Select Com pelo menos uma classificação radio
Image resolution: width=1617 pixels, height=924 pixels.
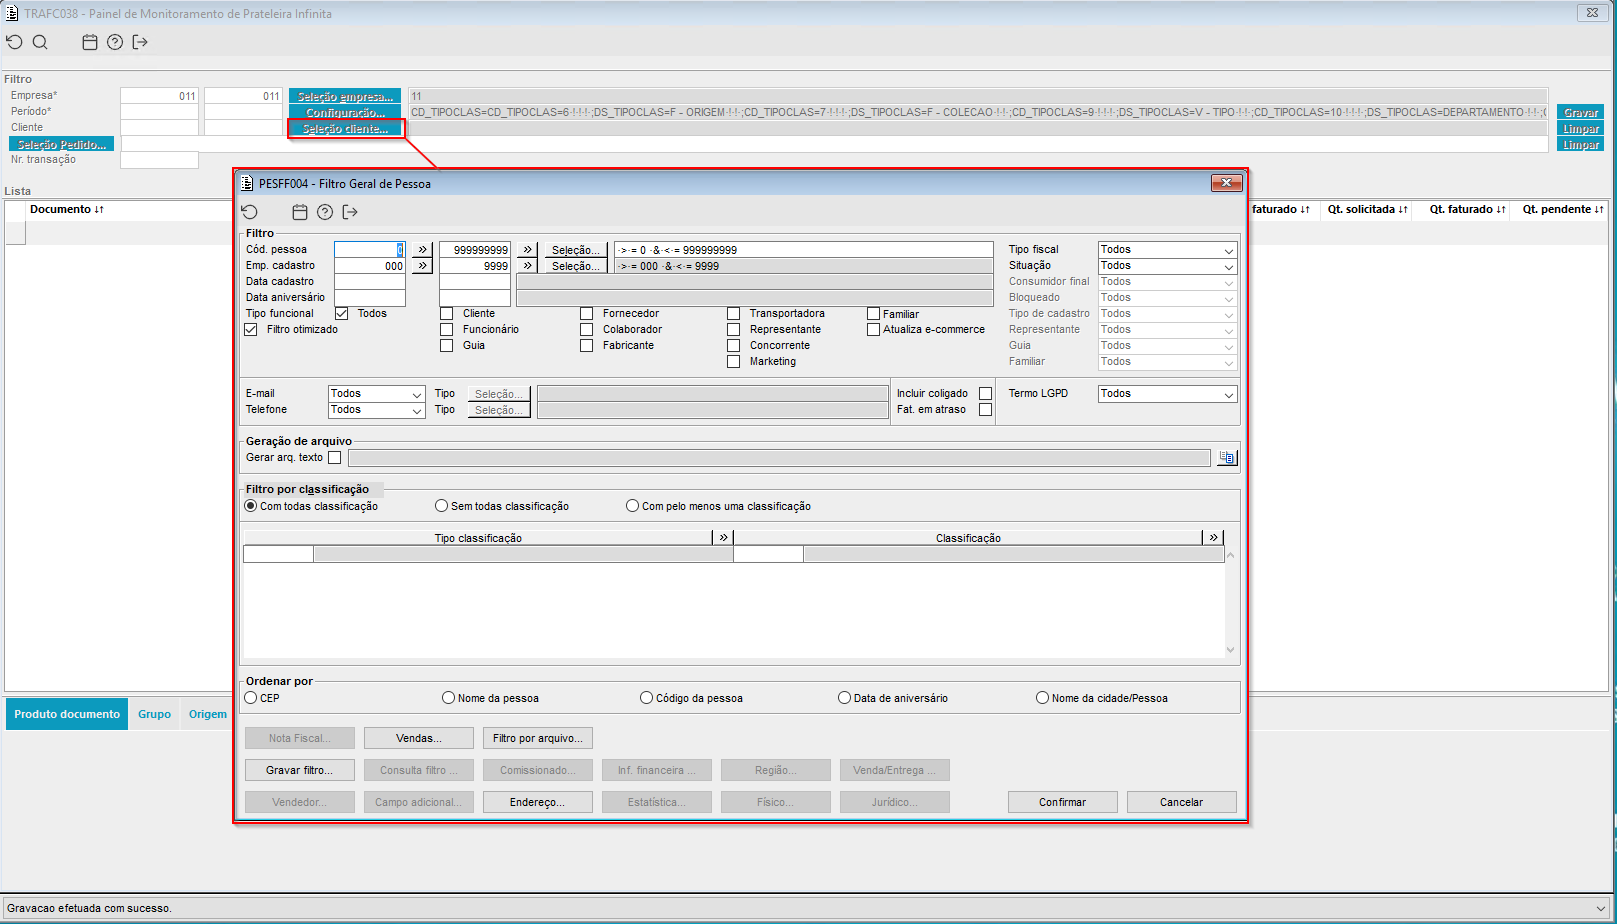(632, 506)
